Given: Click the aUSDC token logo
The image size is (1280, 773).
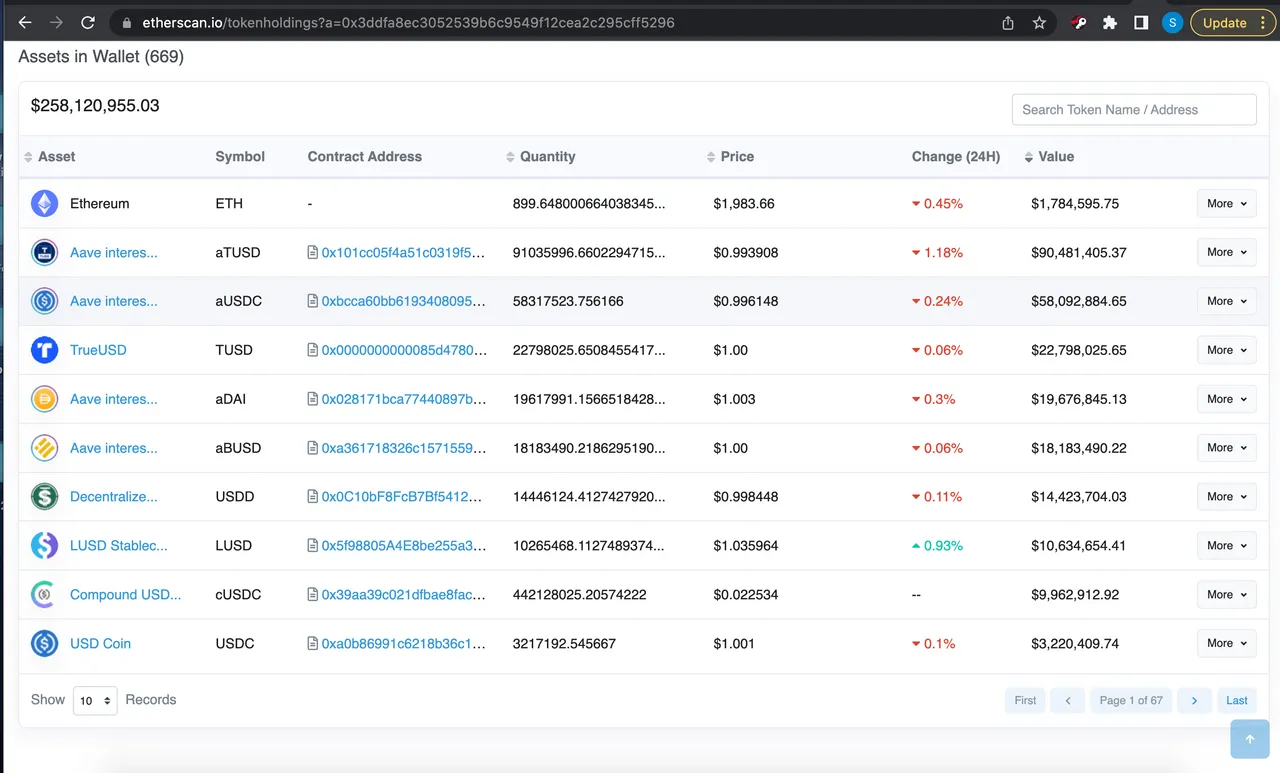Looking at the screenshot, I should click(x=44, y=301).
